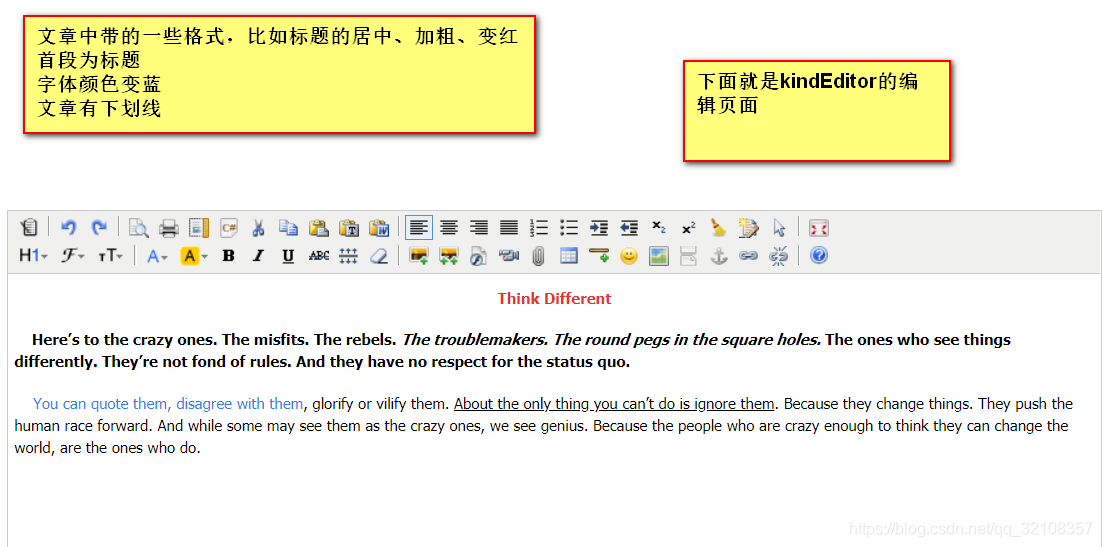Attach a file with the paperclip icon
The width and height of the screenshot is (1102, 547).
click(538, 256)
